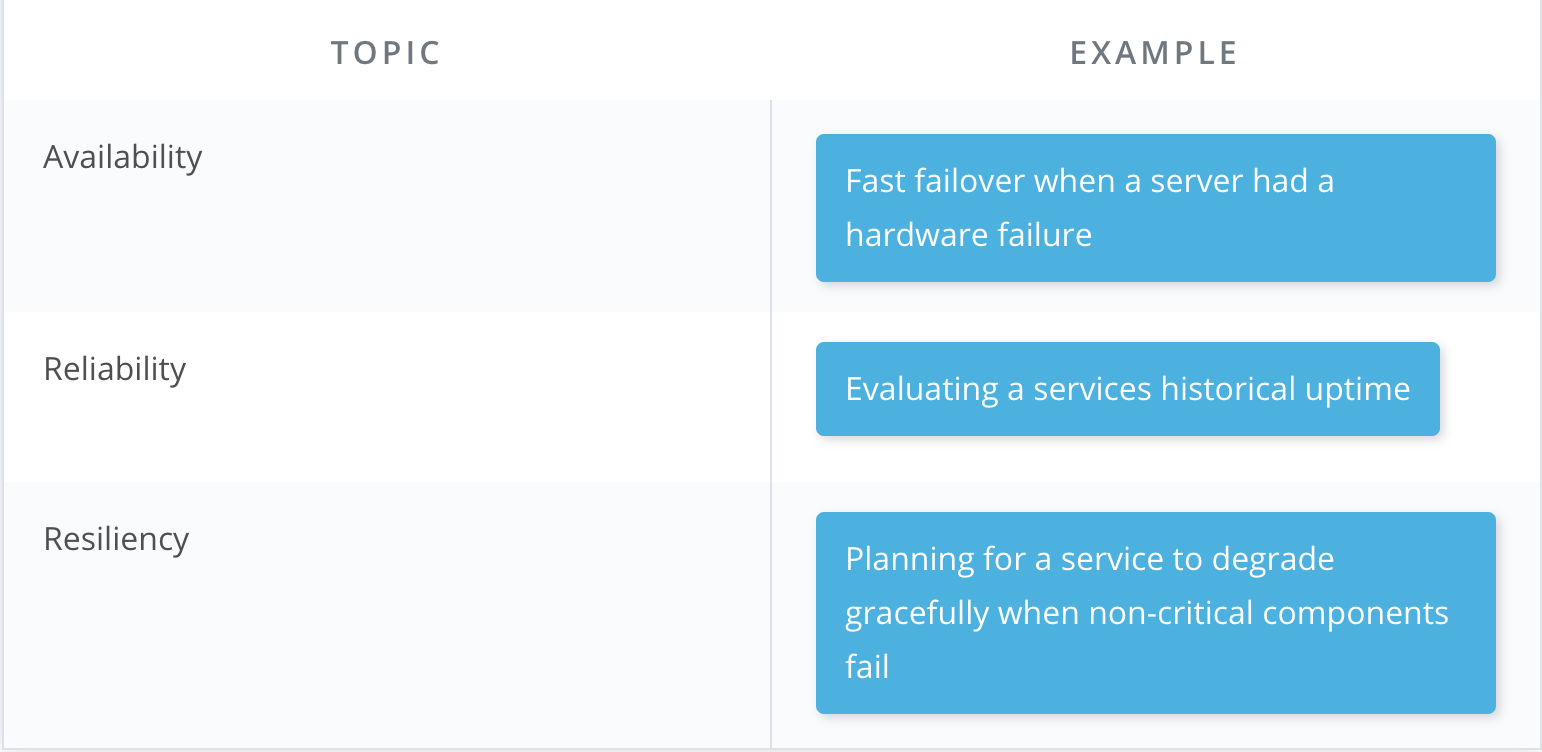
Task: Click the EXAMPLE column header
Action: point(1155,53)
